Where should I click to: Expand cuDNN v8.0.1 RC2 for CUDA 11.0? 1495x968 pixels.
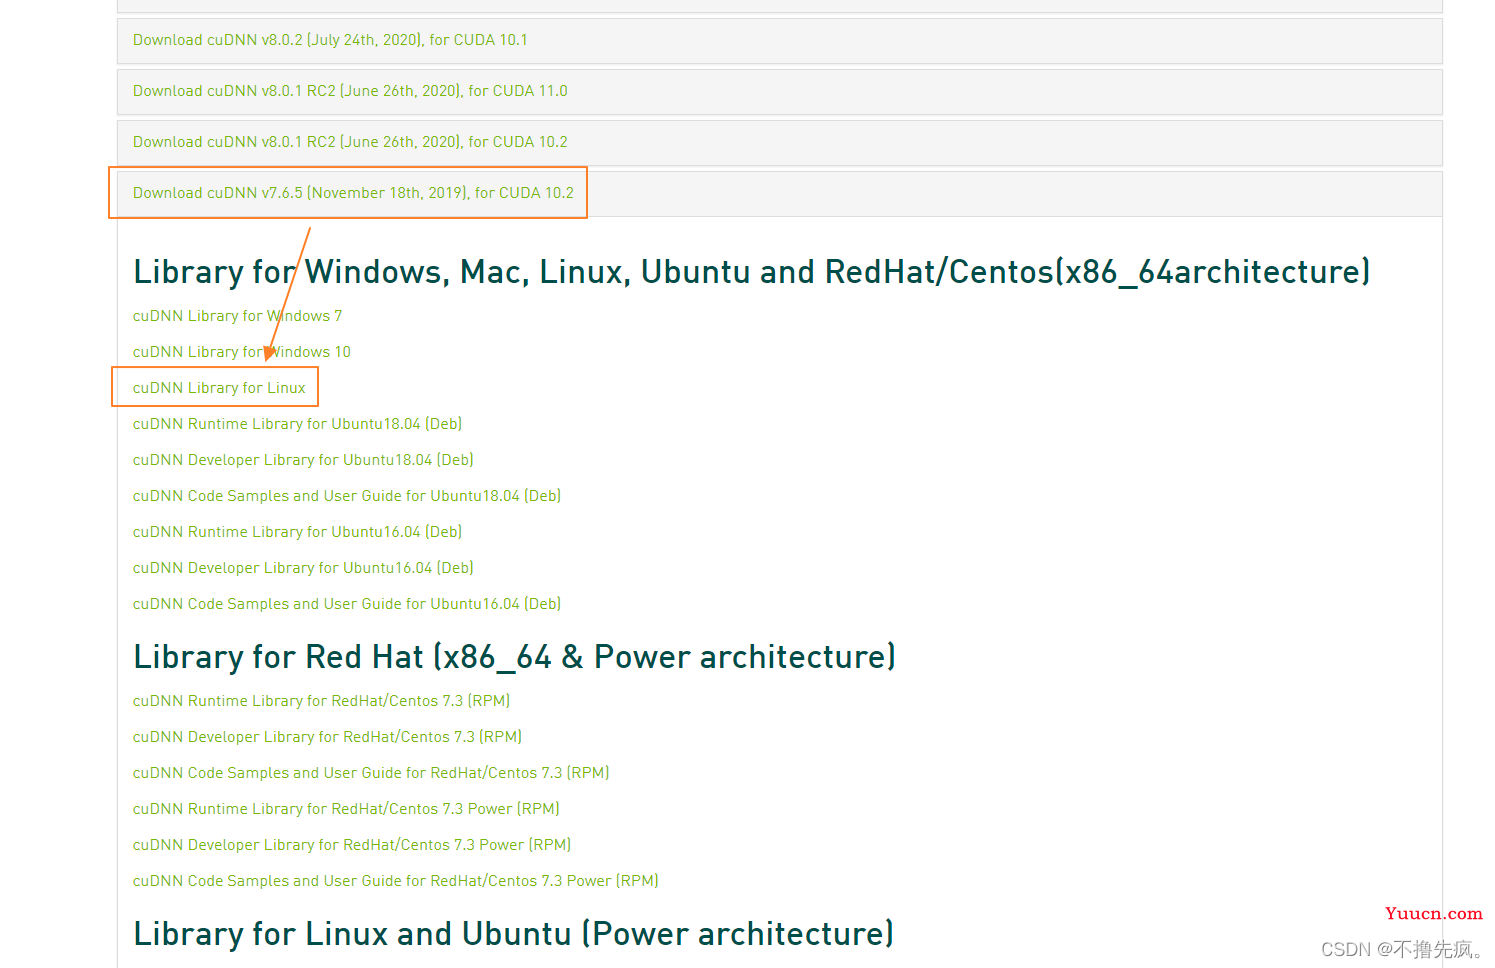[x=350, y=91]
